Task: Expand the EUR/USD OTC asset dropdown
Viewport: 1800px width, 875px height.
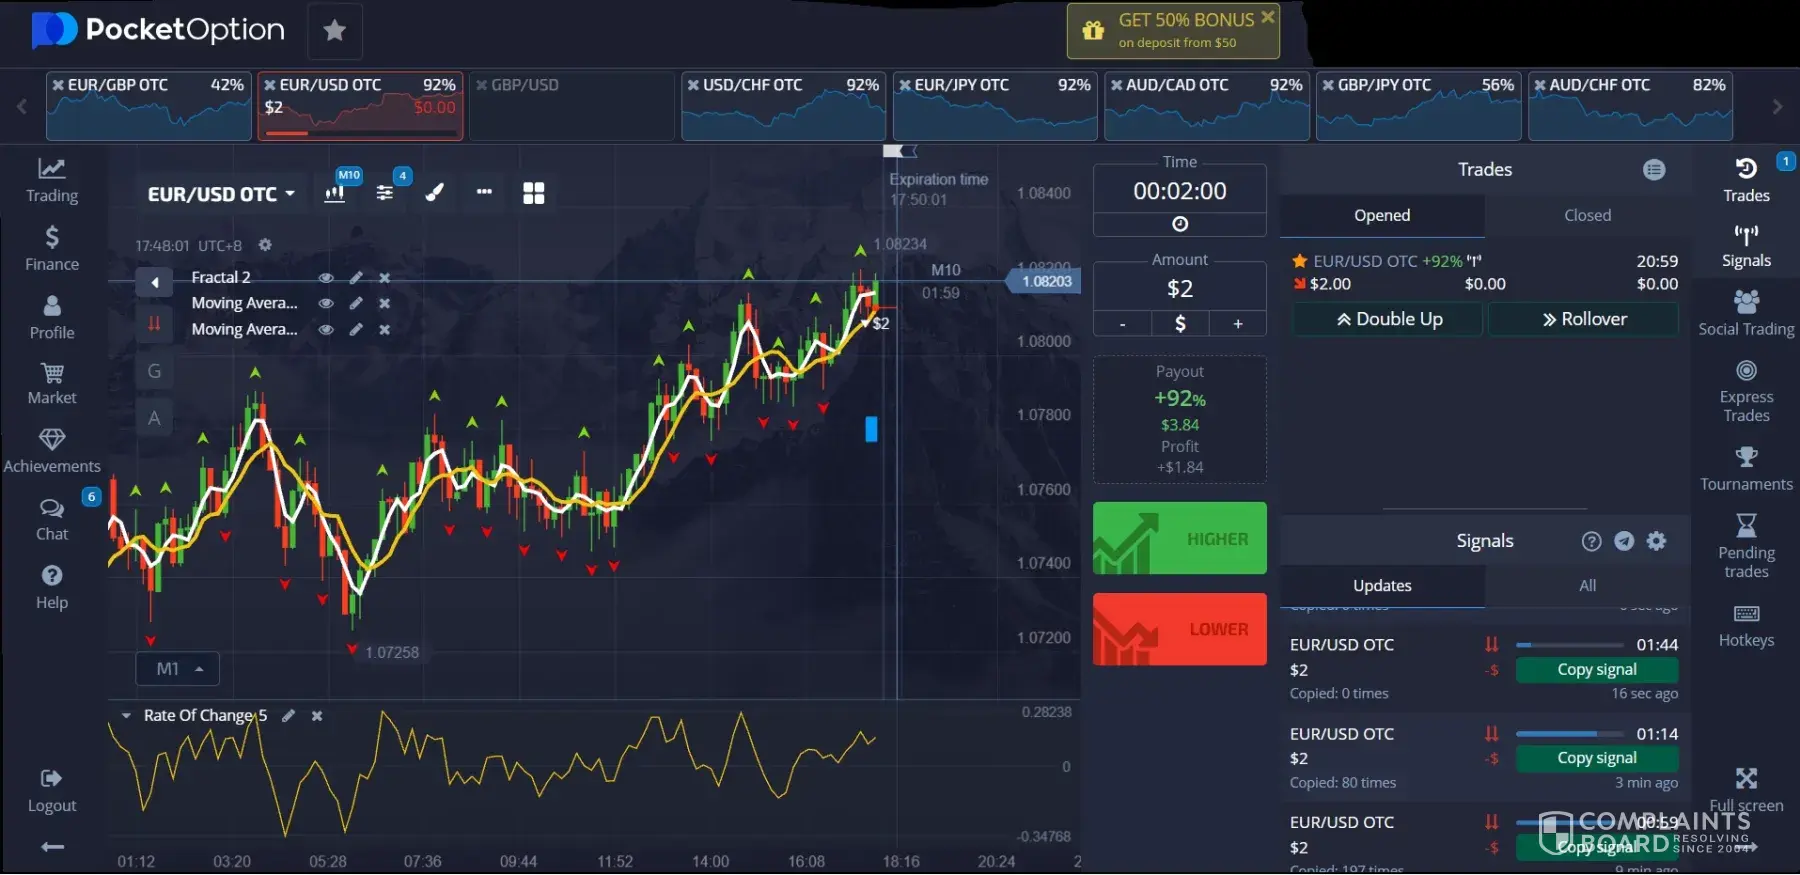Action: 221,194
